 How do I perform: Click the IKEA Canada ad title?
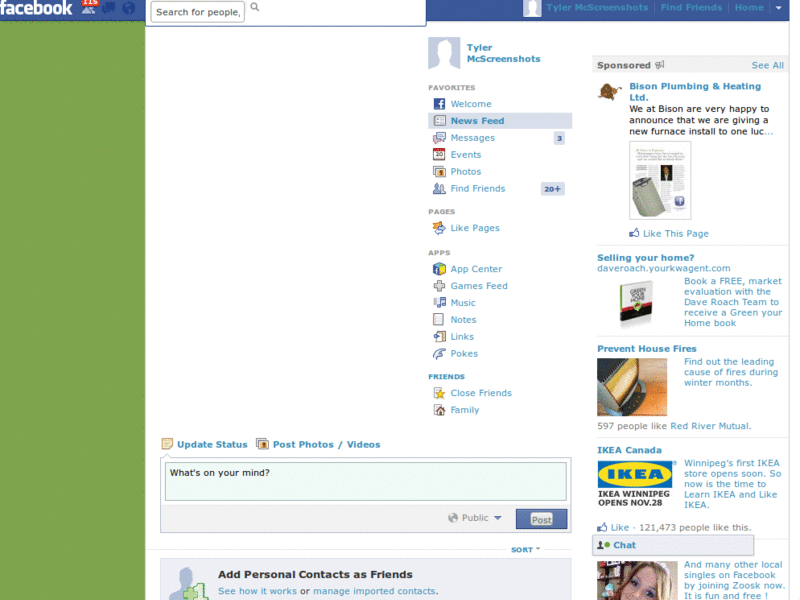[629, 450]
